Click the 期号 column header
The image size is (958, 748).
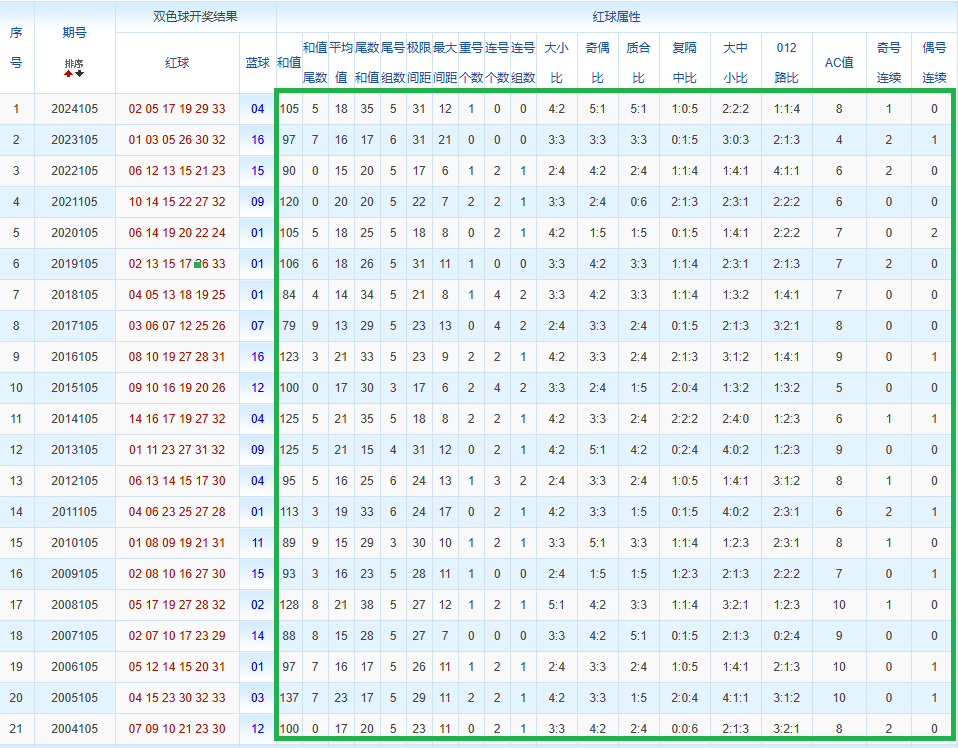coord(74,33)
